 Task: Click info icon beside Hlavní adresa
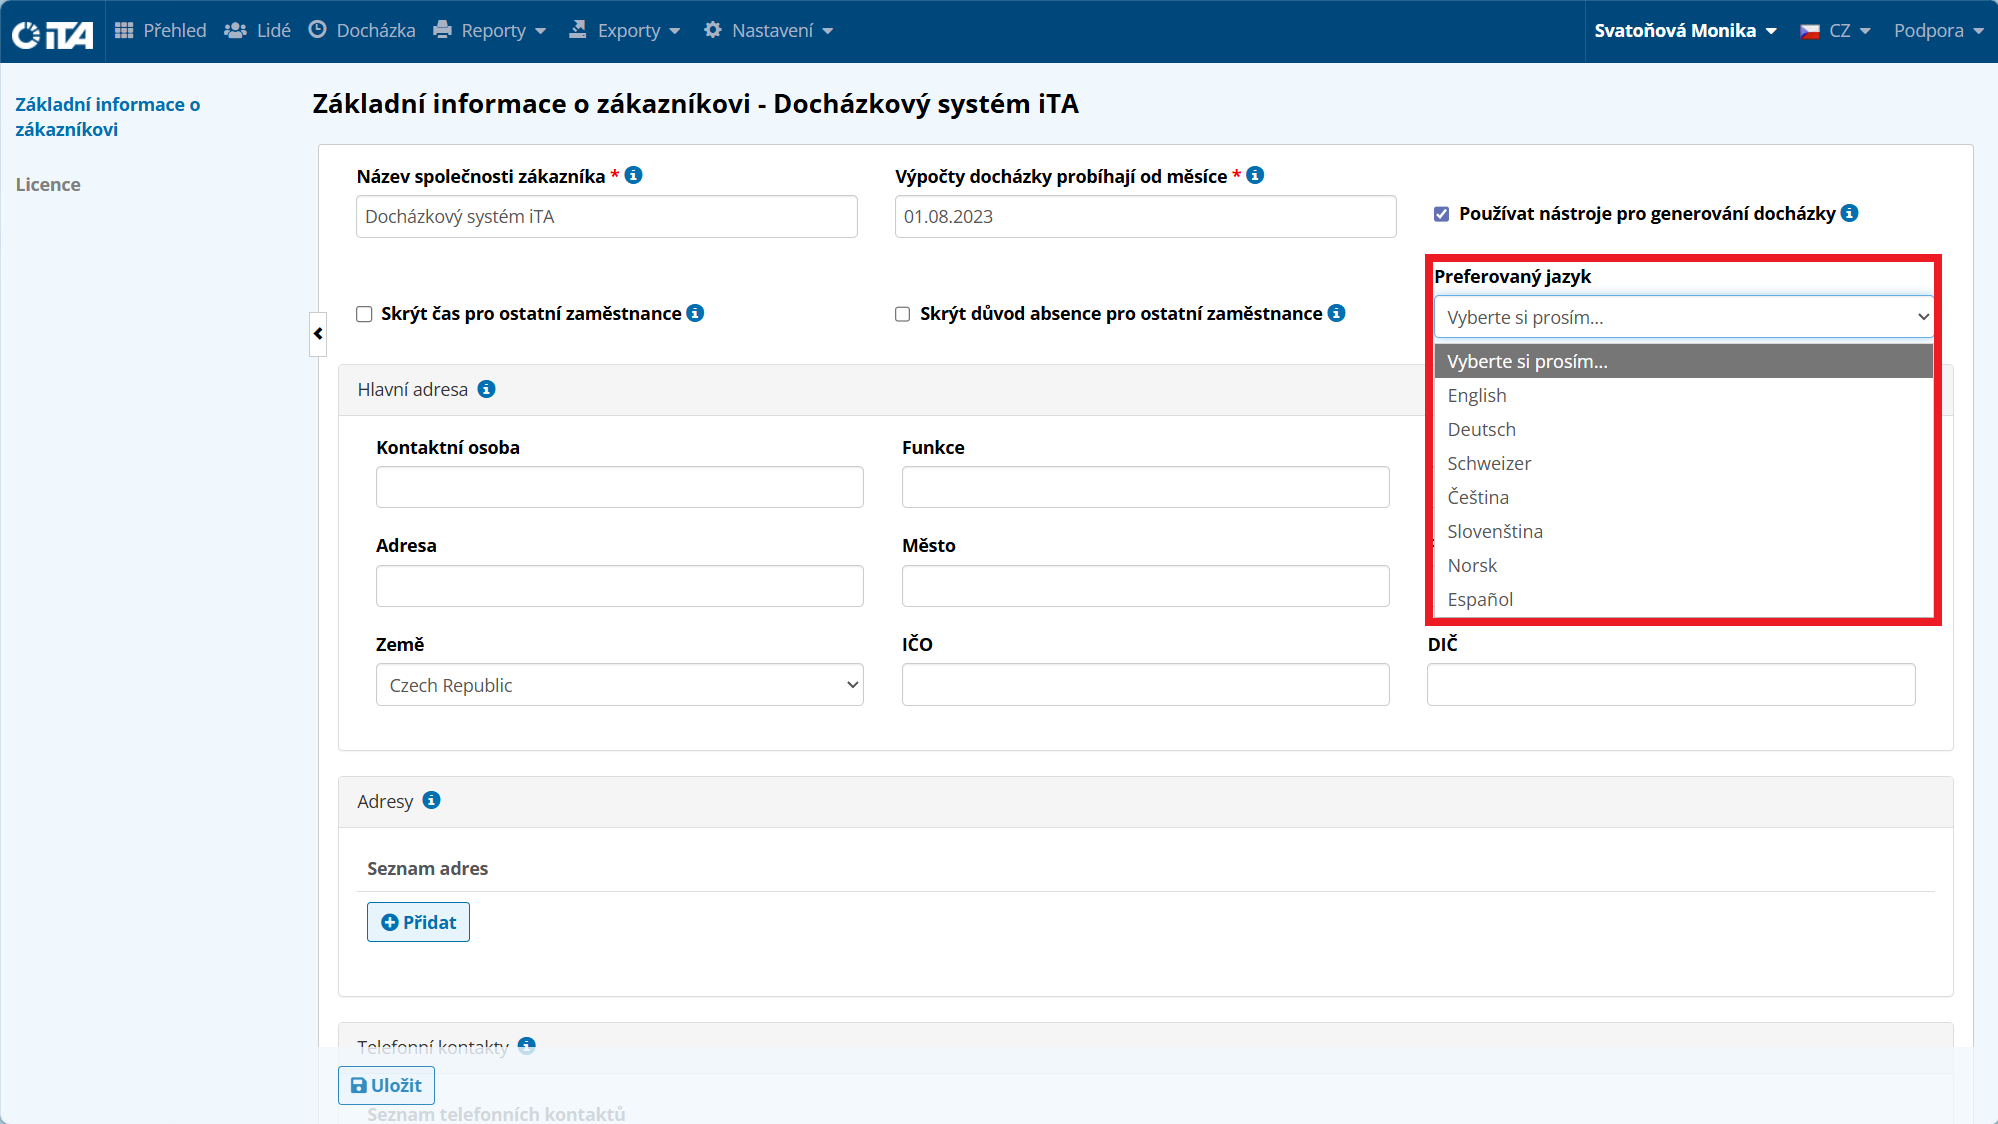pyautogui.click(x=486, y=389)
